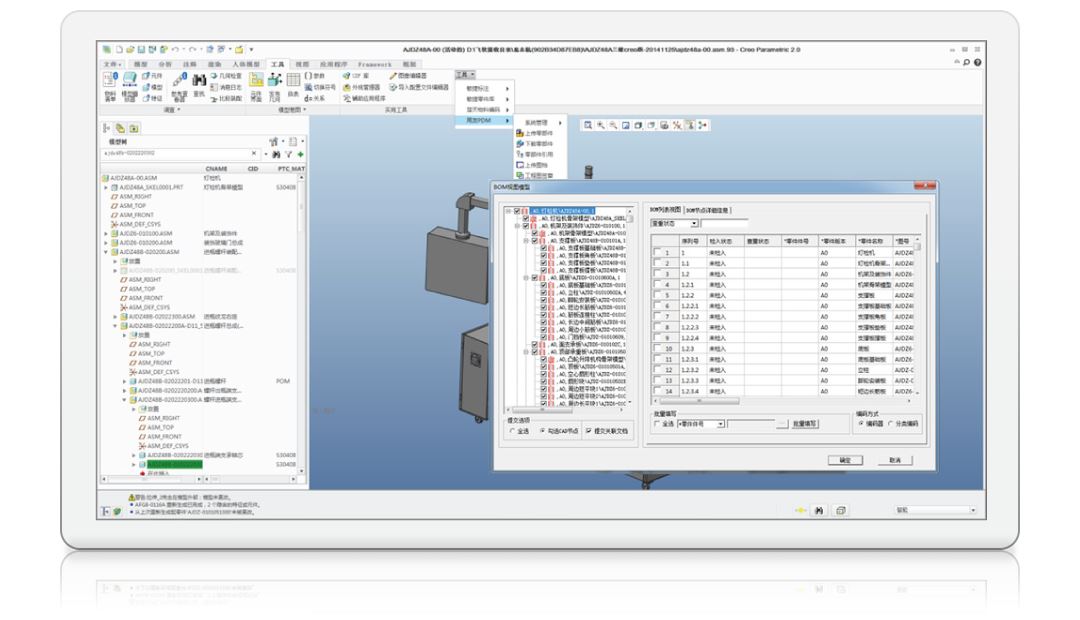Open the 重量状态 filter dropdown
This screenshot has width=1080, height=620.
click(694, 223)
